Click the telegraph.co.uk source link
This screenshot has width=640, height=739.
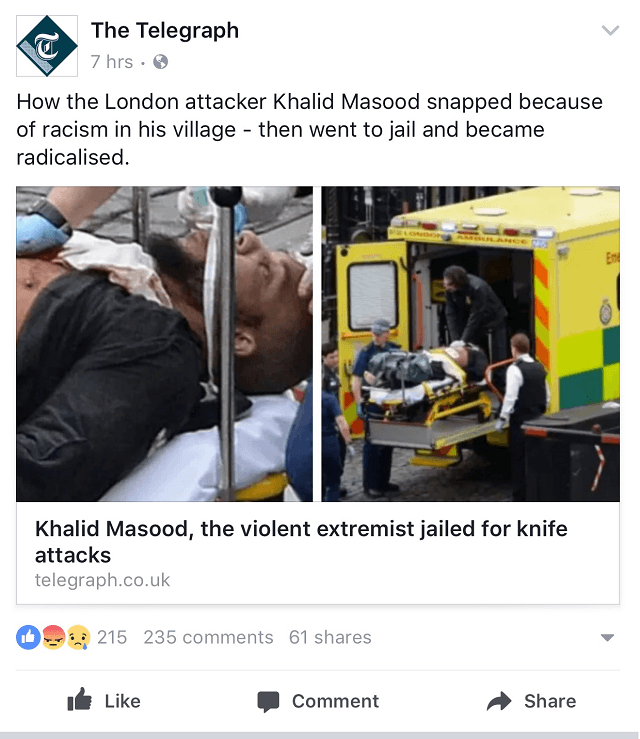(x=102, y=580)
